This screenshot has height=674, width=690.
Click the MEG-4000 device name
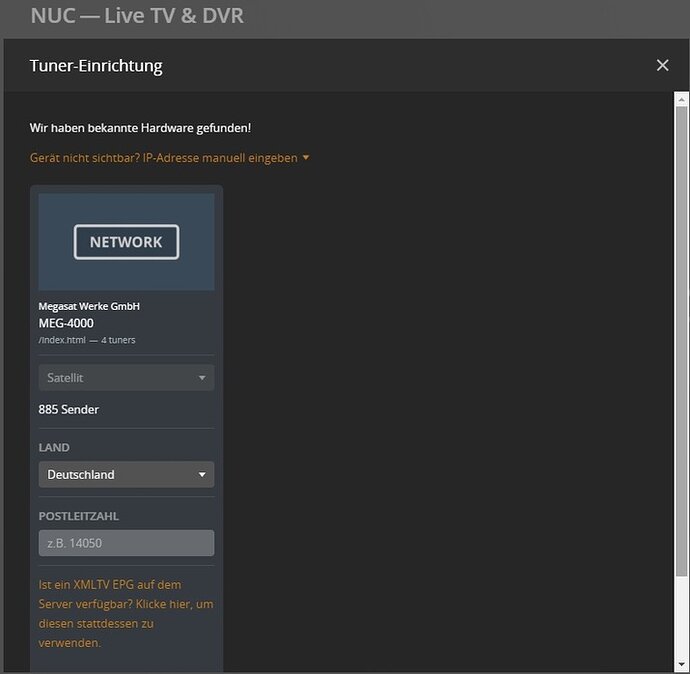pos(66,323)
